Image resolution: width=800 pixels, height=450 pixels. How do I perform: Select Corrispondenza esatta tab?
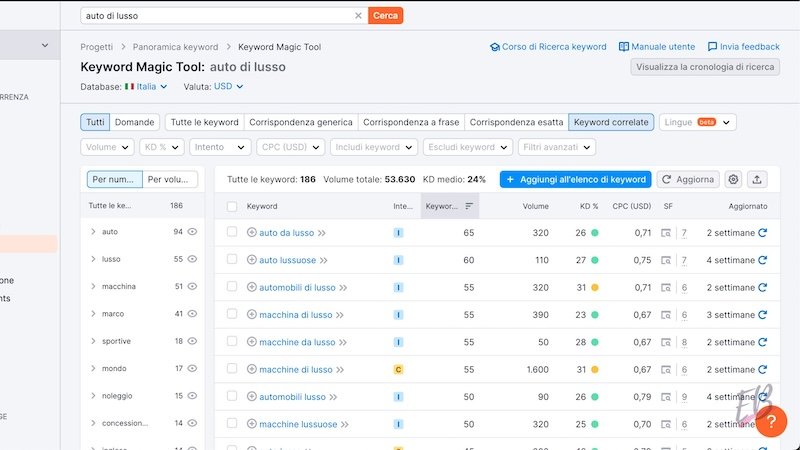pyautogui.click(x=516, y=122)
